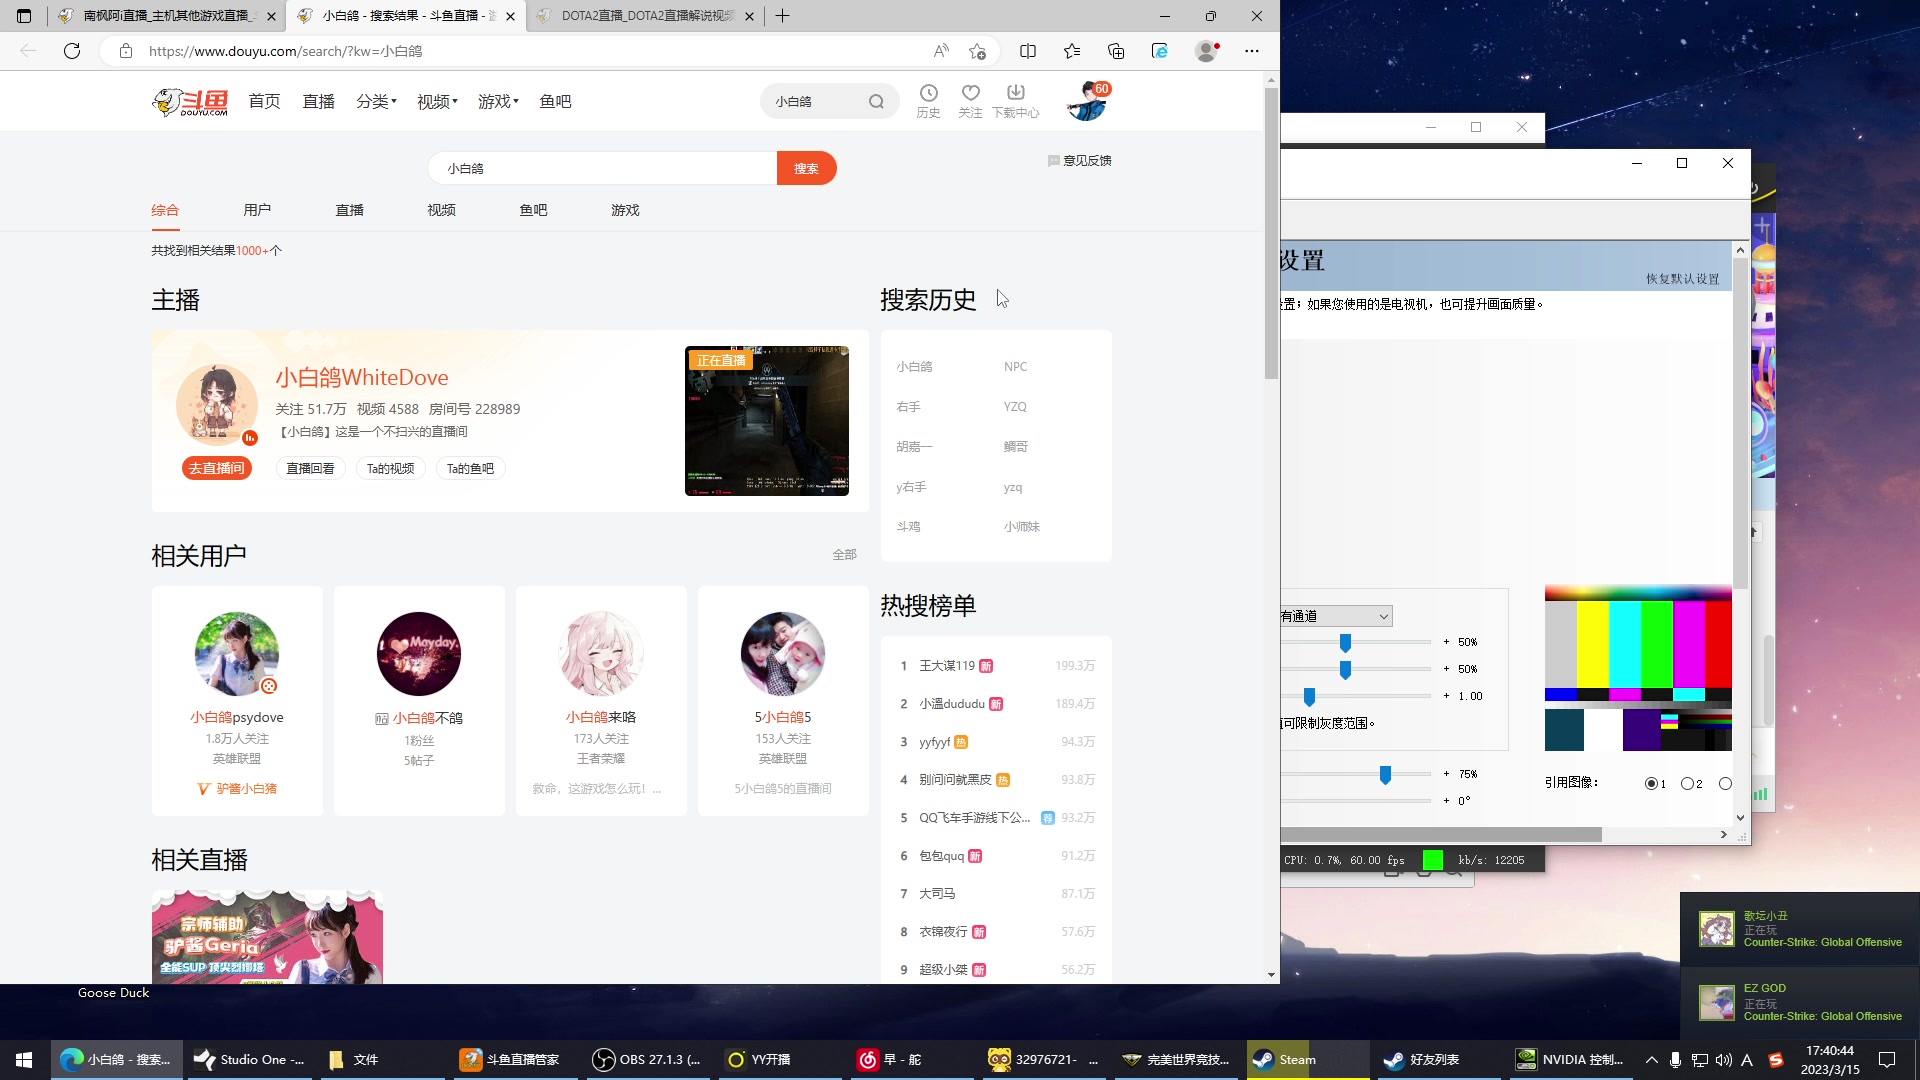Switch to 用户 search tab

pos(257,210)
